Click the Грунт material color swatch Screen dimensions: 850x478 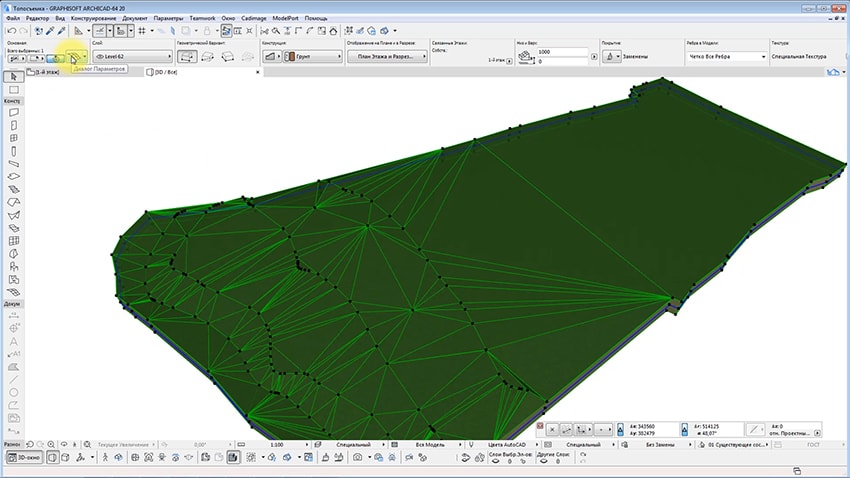pos(290,56)
